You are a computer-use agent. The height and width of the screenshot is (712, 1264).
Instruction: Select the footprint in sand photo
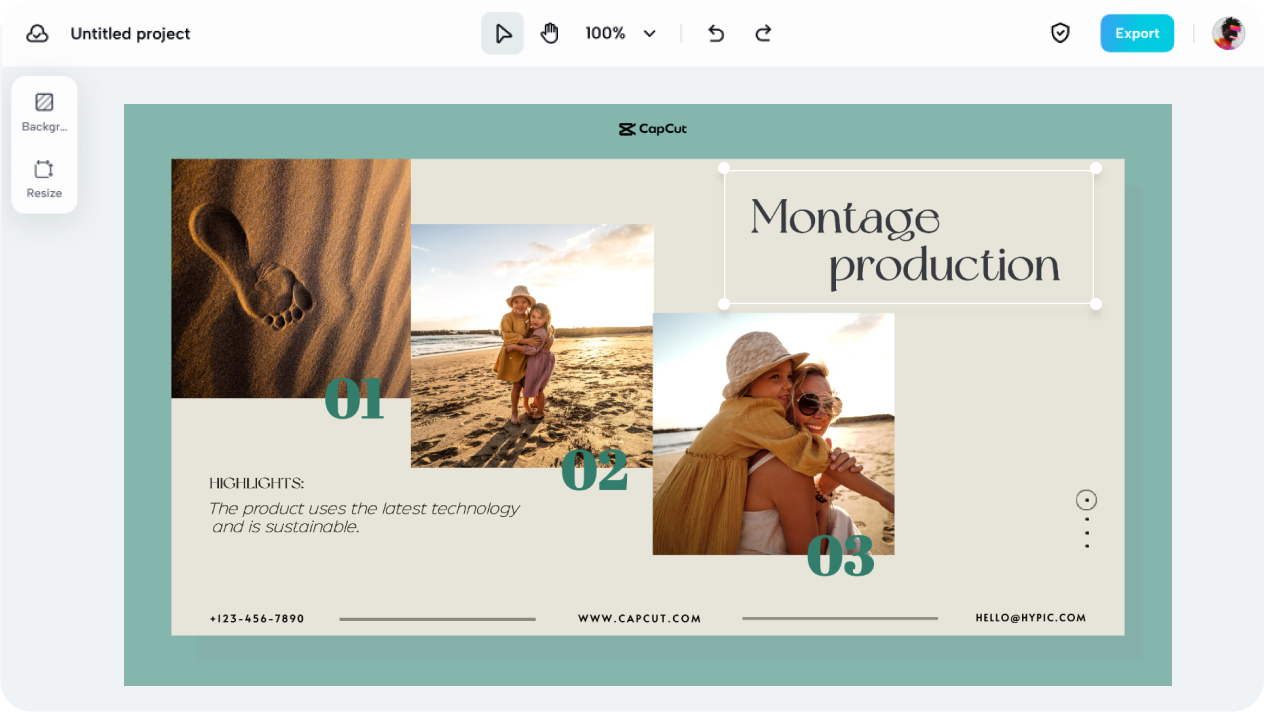(291, 278)
